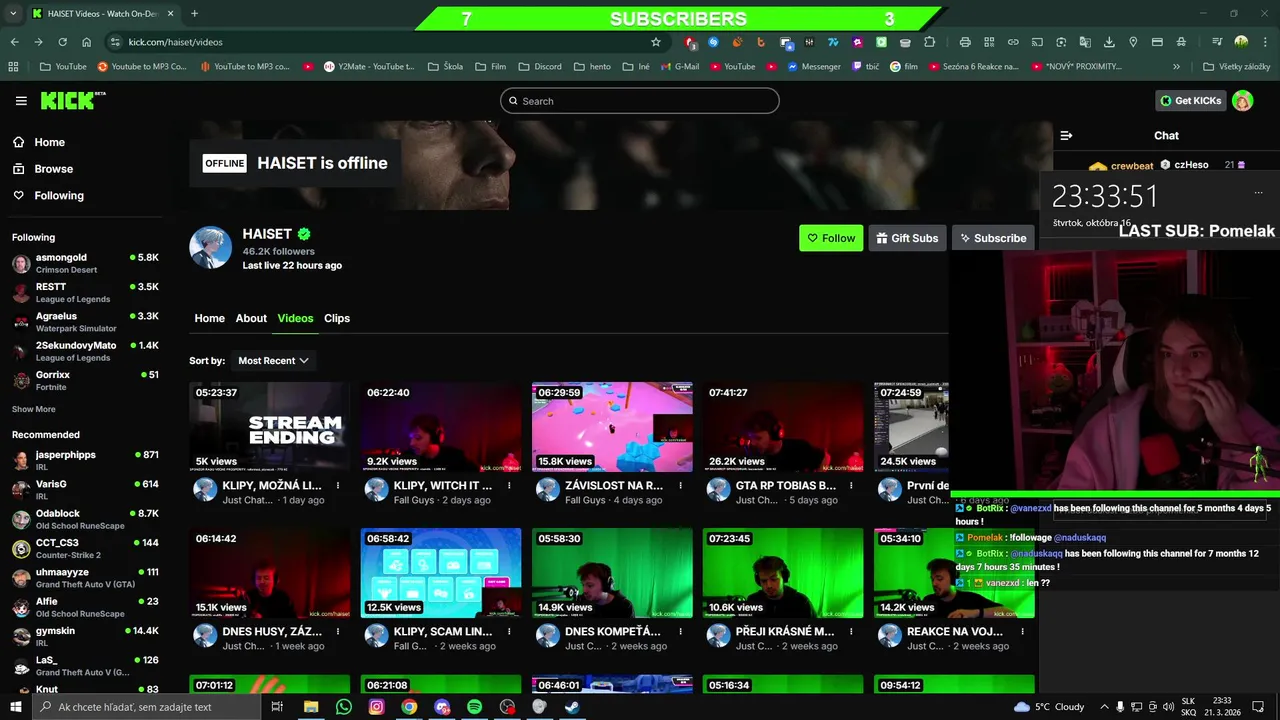
Task: Open the translate icon in Chrome toolbar
Action: tap(1085, 42)
